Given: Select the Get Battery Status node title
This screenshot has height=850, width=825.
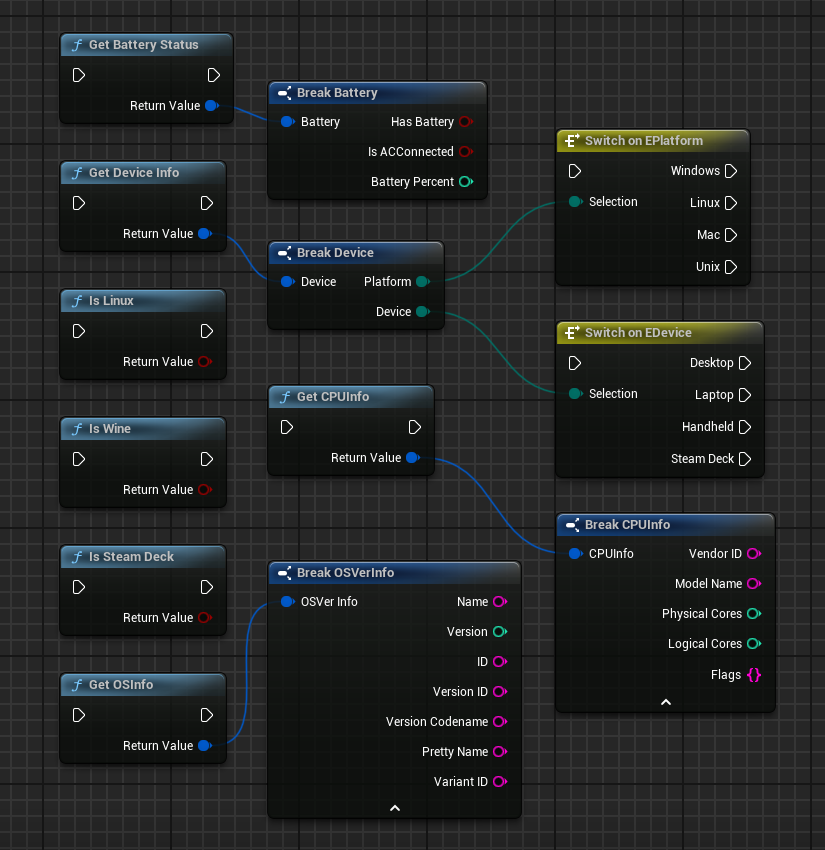Looking at the screenshot, I should (144, 45).
